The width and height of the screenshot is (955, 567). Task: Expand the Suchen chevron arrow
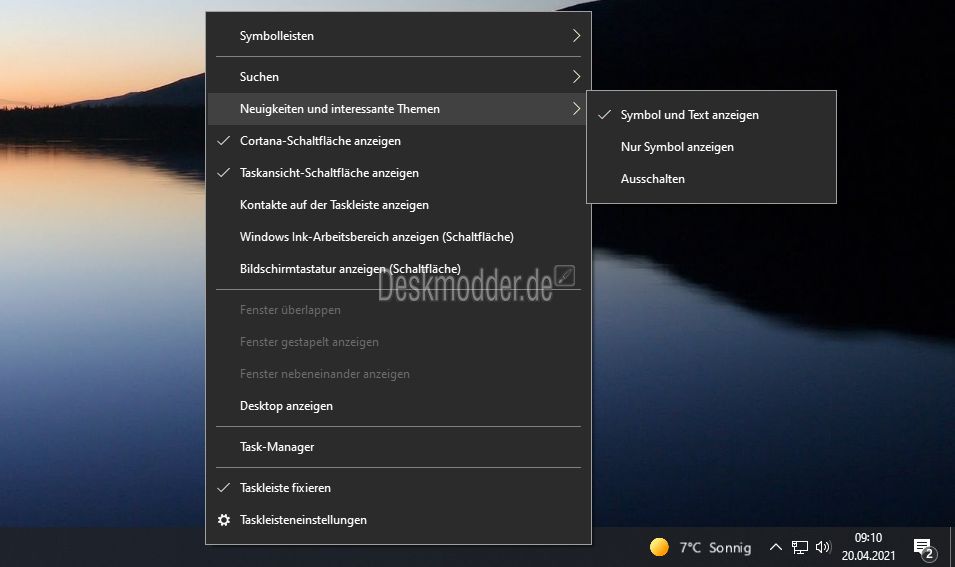pyautogui.click(x=576, y=77)
